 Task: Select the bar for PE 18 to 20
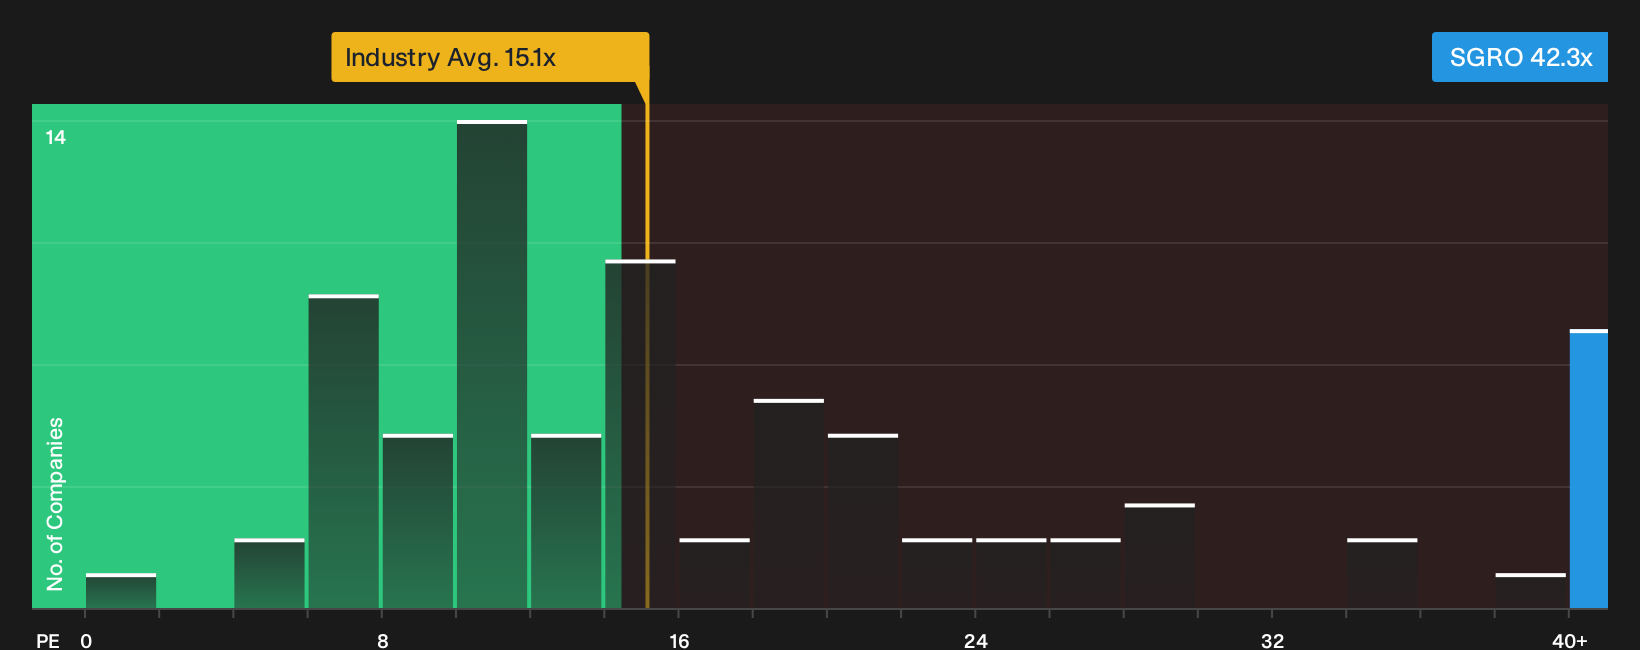(x=789, y=504)
